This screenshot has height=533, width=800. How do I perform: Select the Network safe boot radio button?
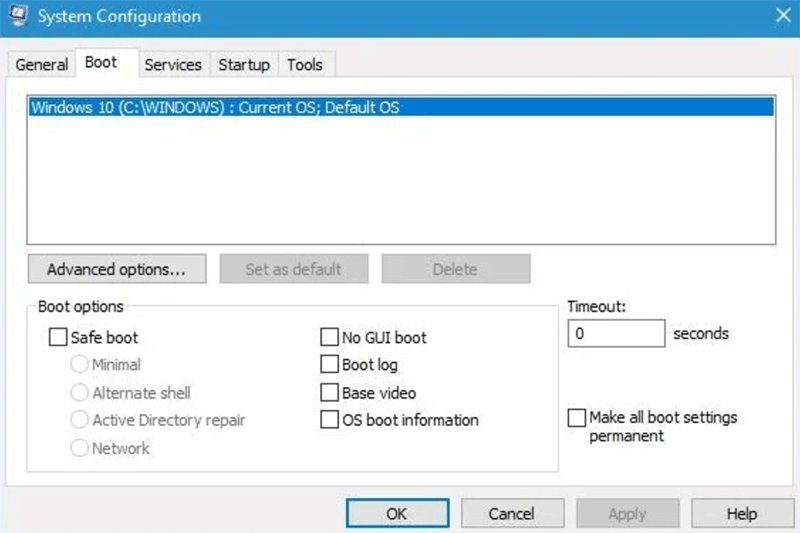79,449
